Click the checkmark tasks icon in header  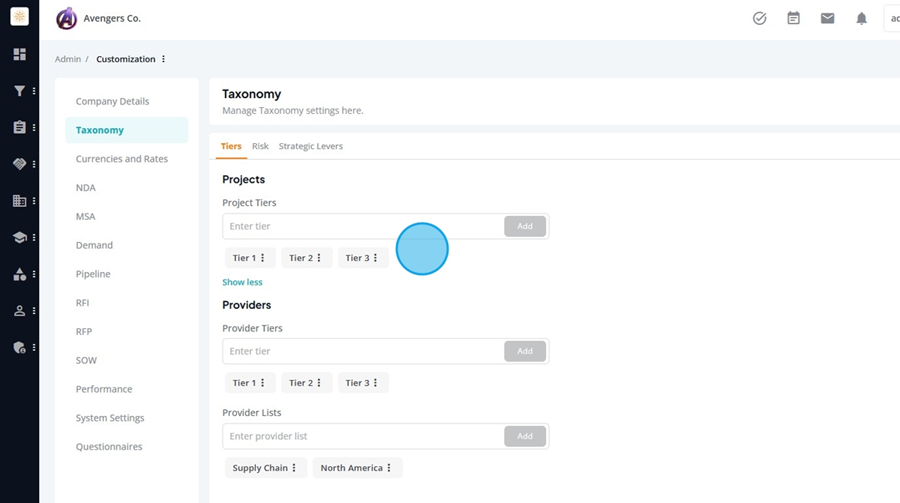click(759, 18)
